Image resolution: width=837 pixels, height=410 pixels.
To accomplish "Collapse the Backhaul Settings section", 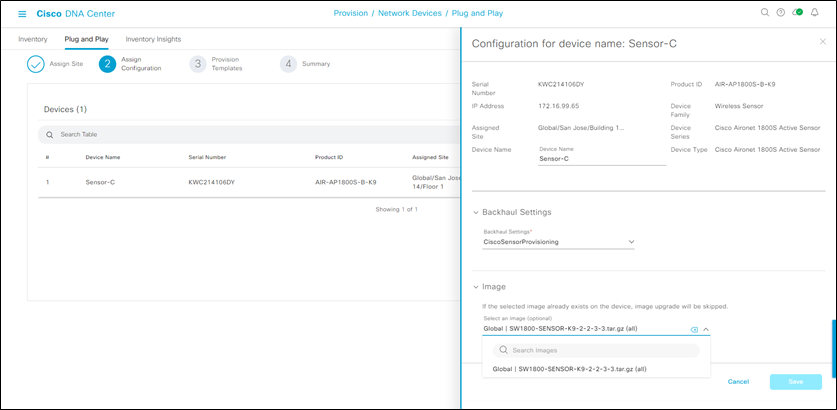I will pos(476,212).
